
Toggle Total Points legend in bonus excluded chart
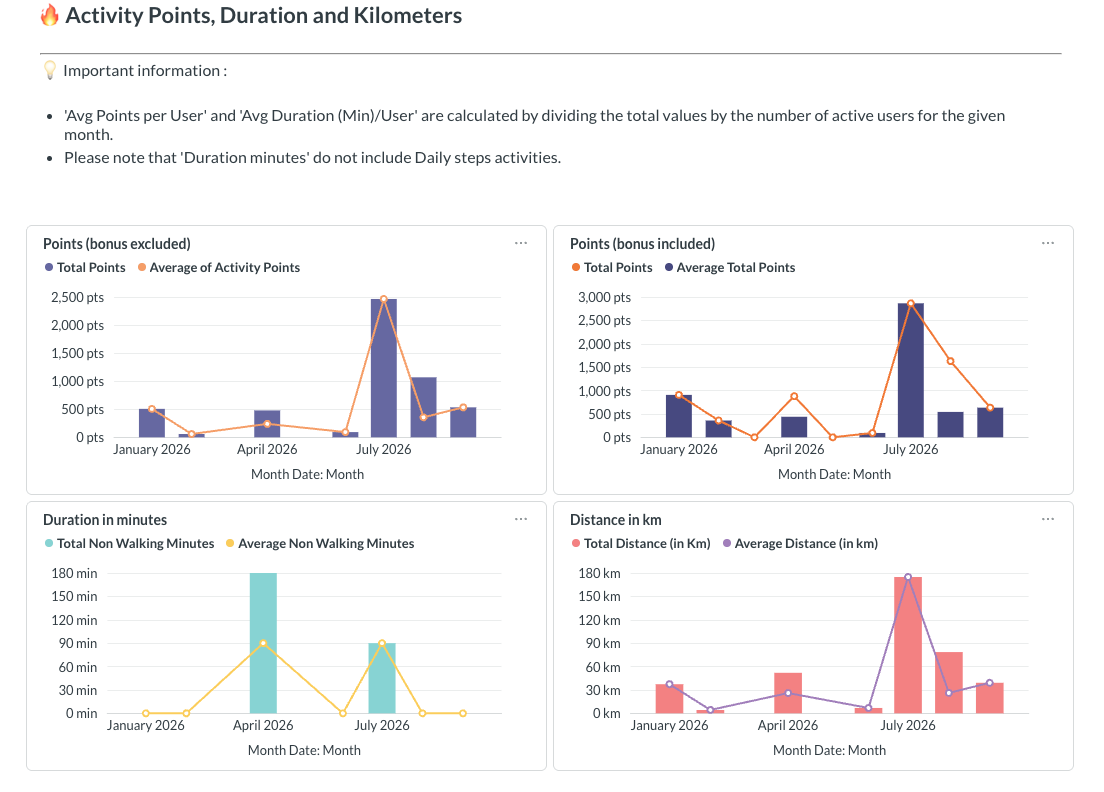pos(84,268)
